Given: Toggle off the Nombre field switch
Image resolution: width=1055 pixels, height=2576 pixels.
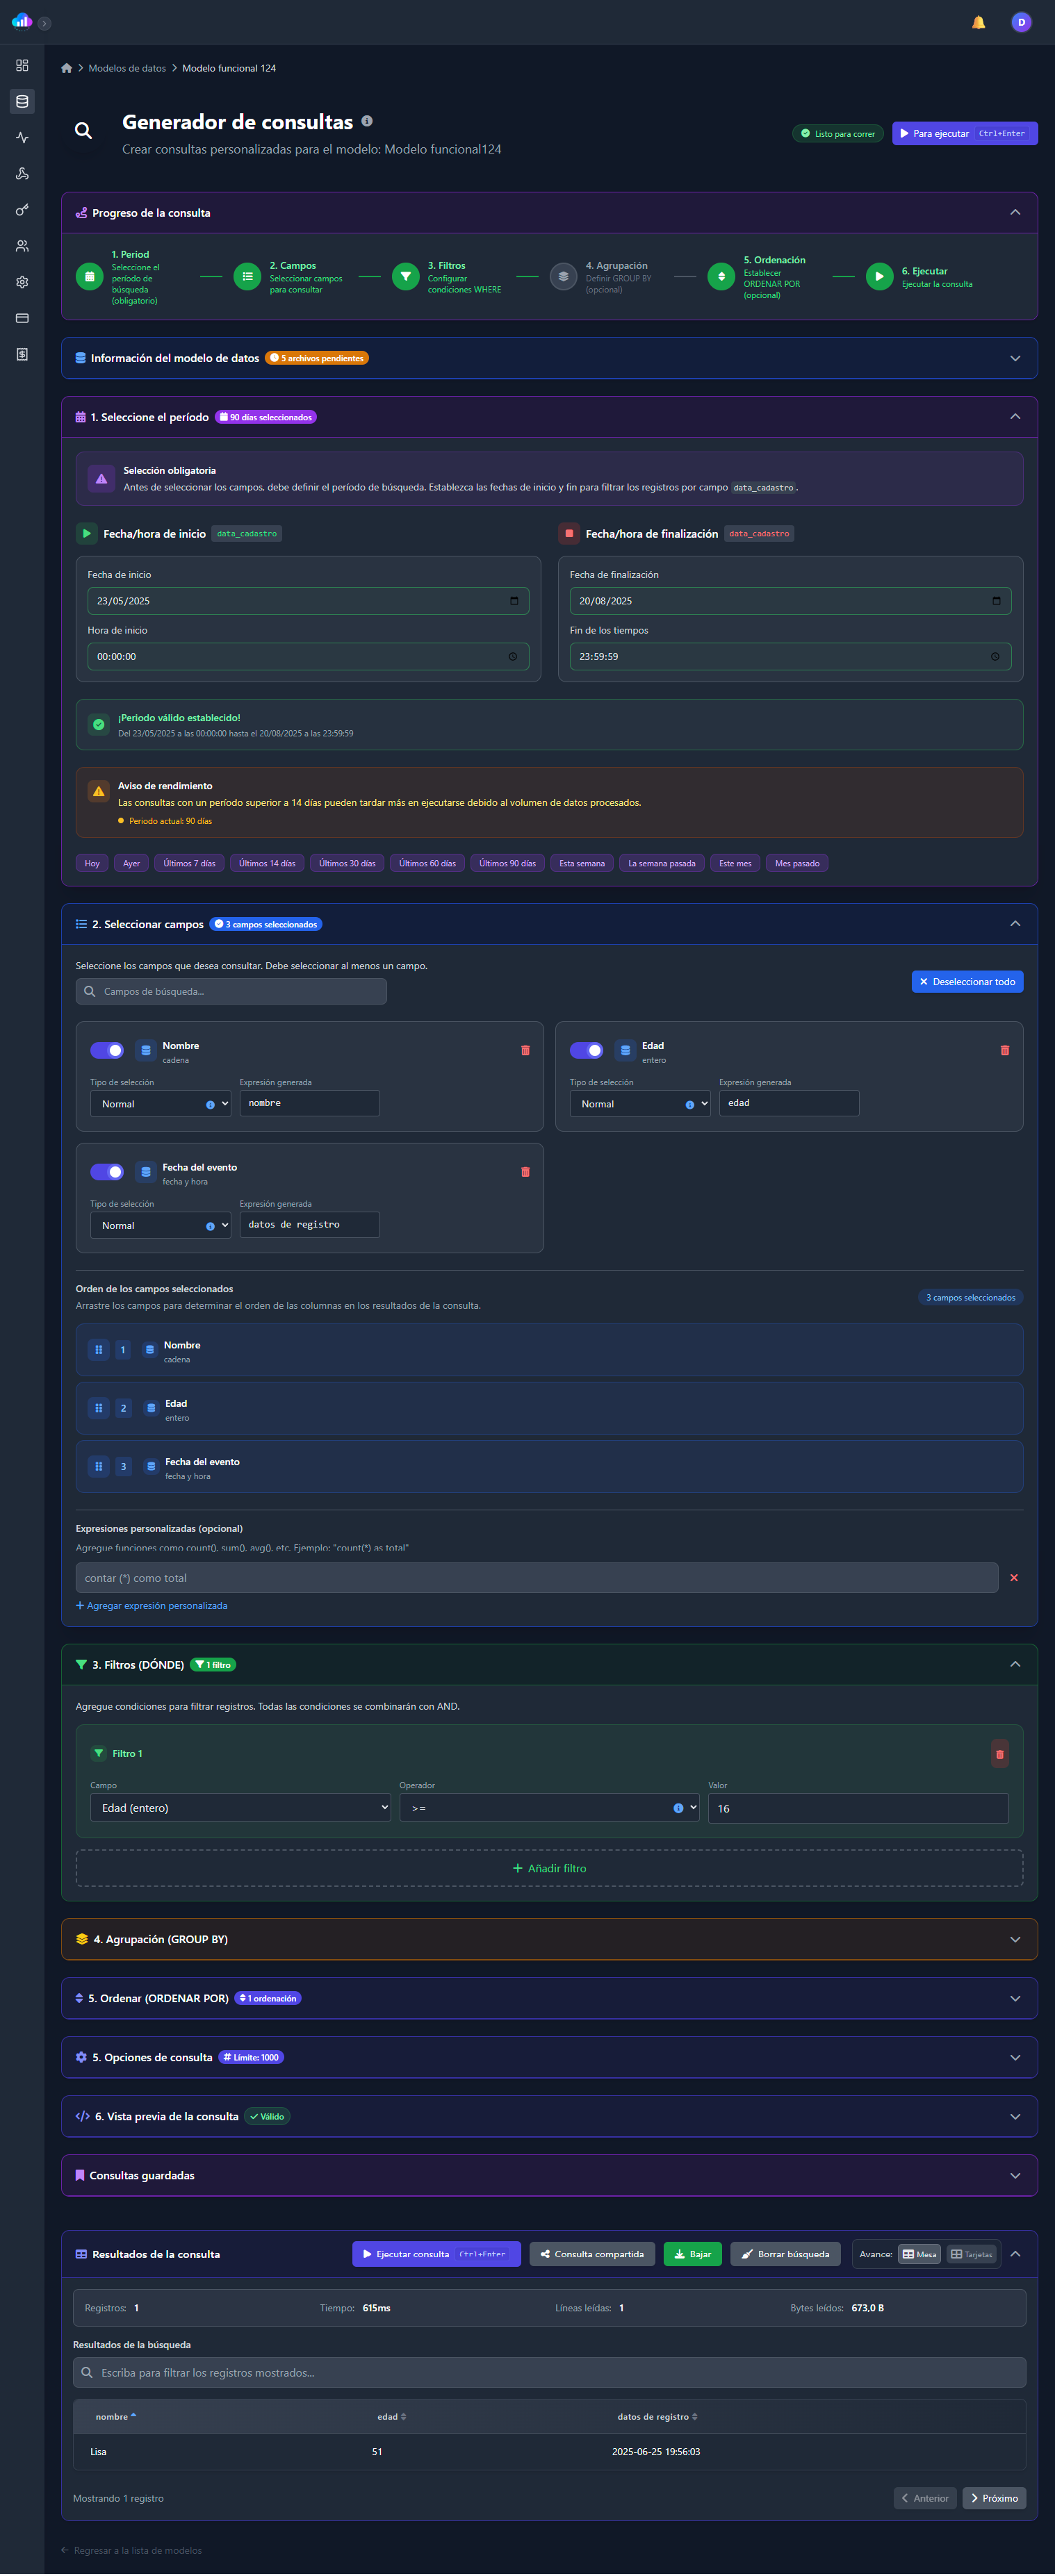Looking at the screenshot, I should point(107,1050).
